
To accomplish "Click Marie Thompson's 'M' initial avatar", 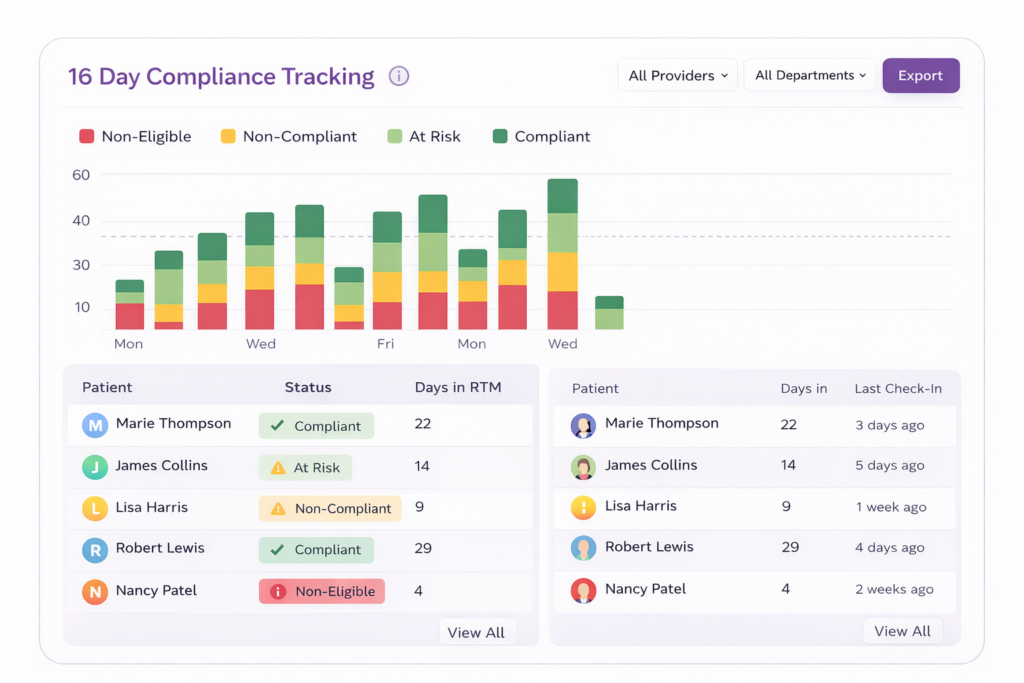I will point(95,425).
